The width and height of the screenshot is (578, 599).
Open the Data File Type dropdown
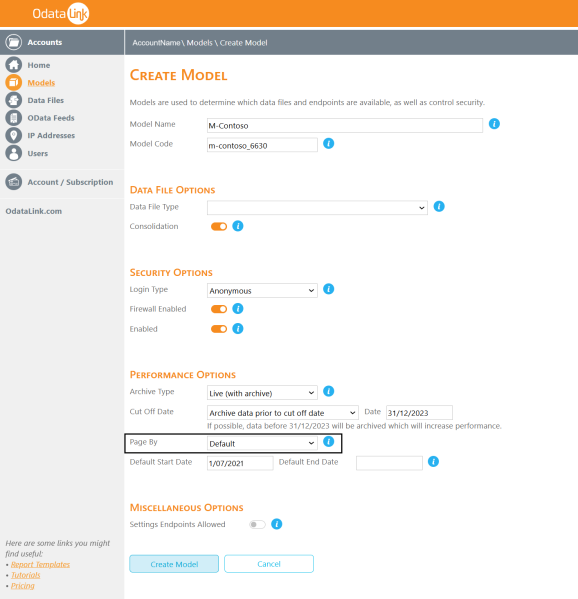(x=317, y=208)
